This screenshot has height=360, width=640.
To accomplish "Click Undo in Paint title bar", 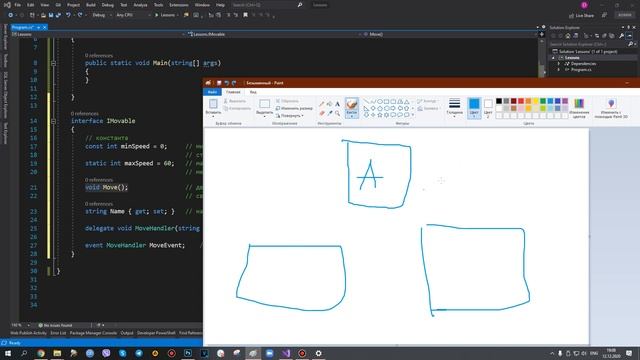I will [x=227, y=83].
